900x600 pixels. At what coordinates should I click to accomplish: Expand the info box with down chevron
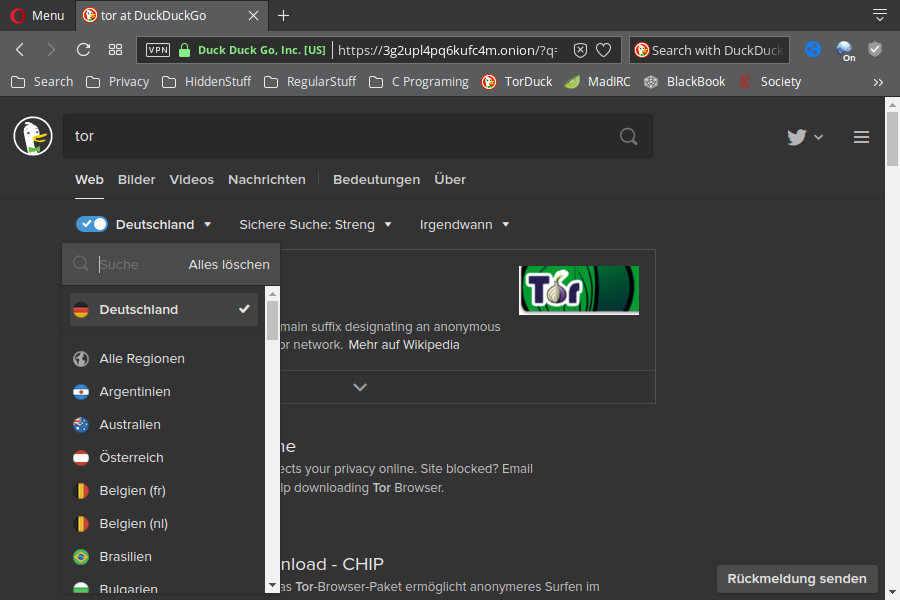360,387
